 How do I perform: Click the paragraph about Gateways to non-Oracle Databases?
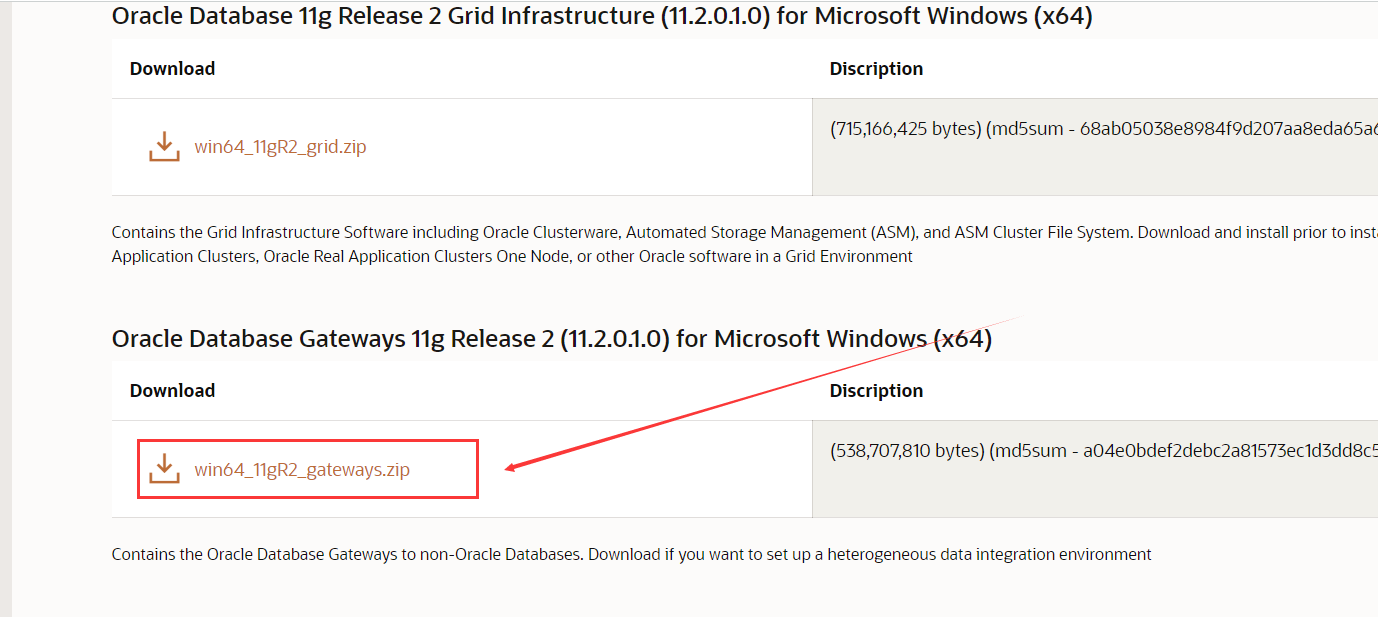[x=632, y=554]
